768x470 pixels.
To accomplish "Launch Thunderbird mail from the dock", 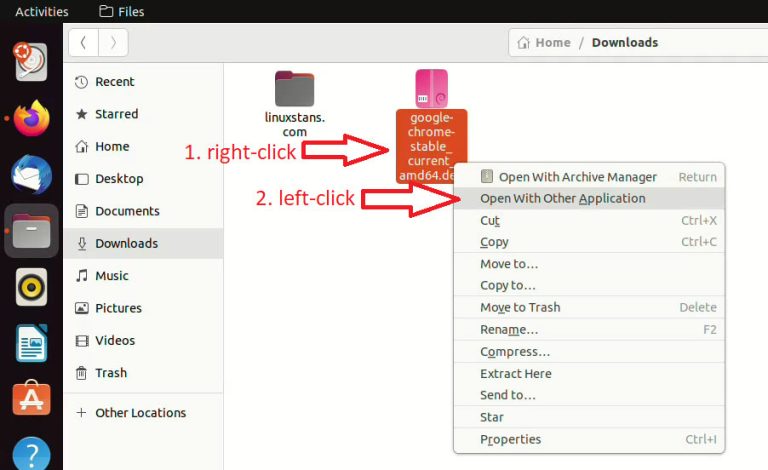I will [x=31, y=175].
